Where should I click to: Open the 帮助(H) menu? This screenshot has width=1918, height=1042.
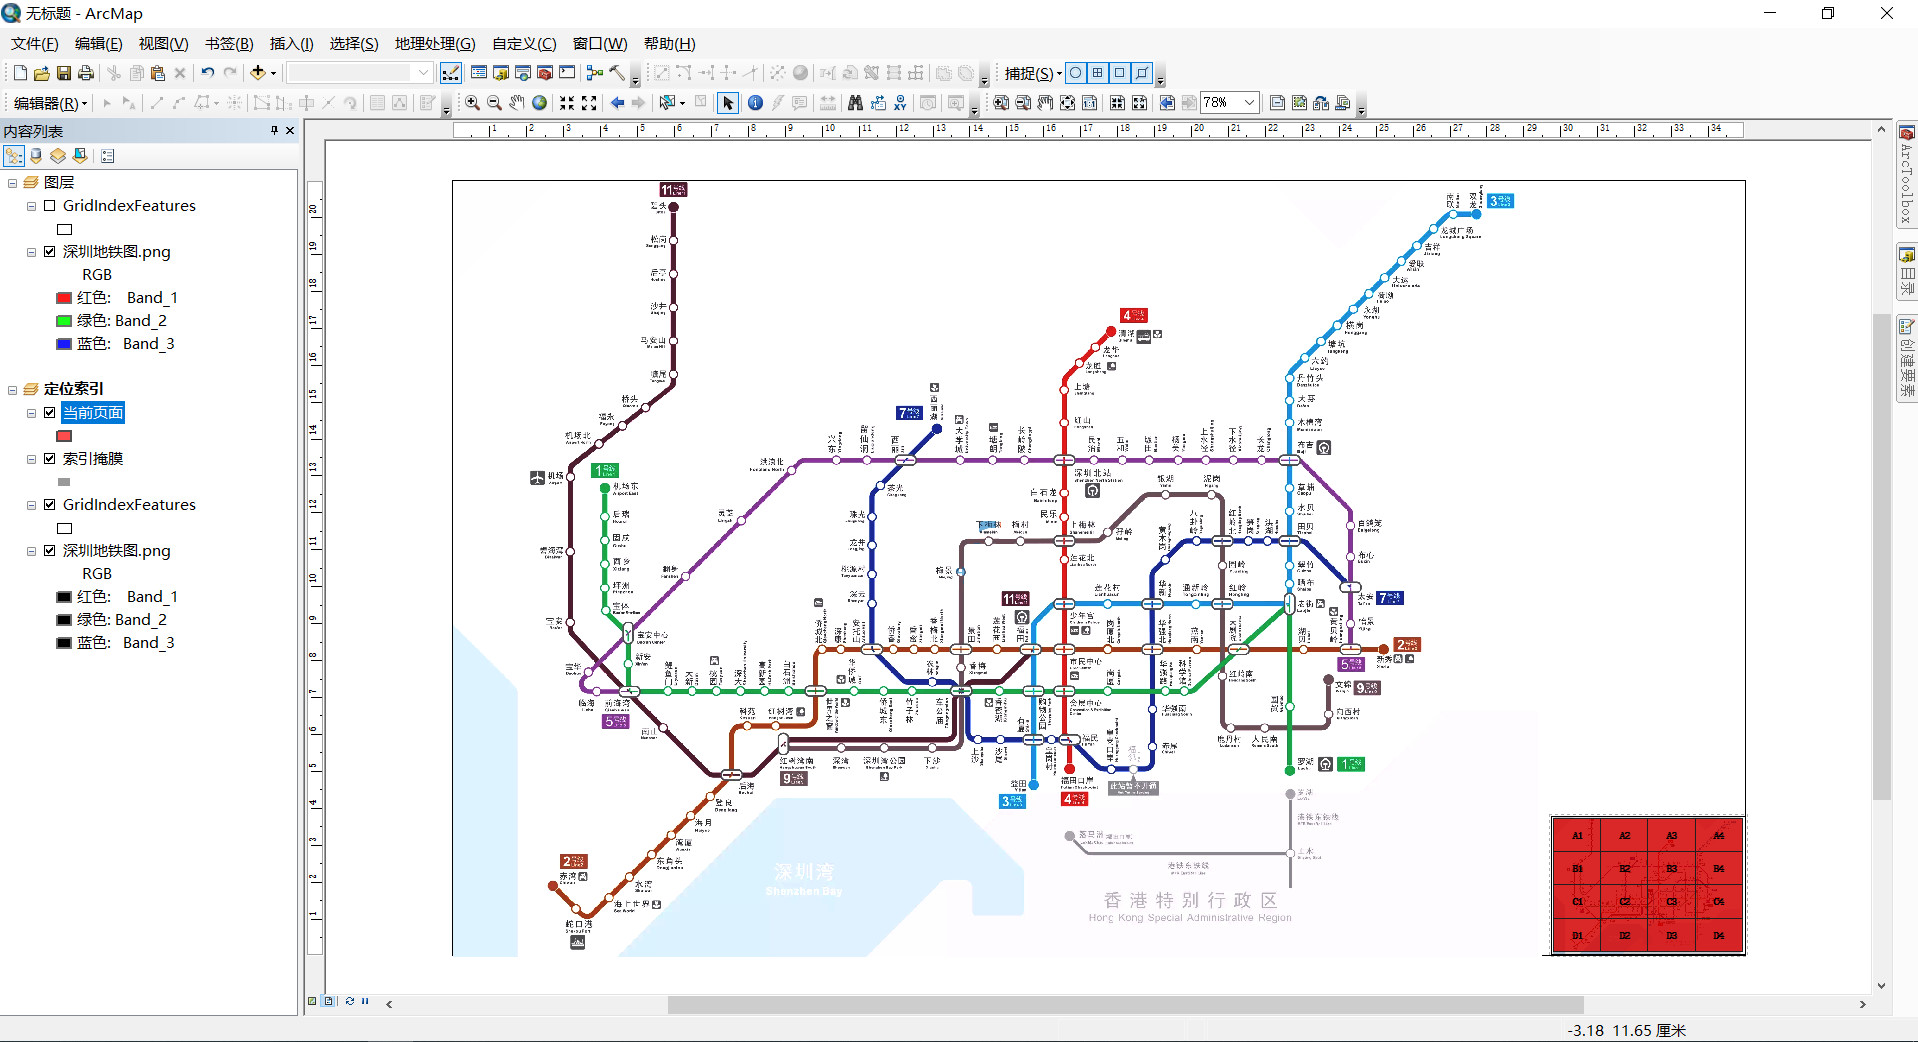(669, 44)
